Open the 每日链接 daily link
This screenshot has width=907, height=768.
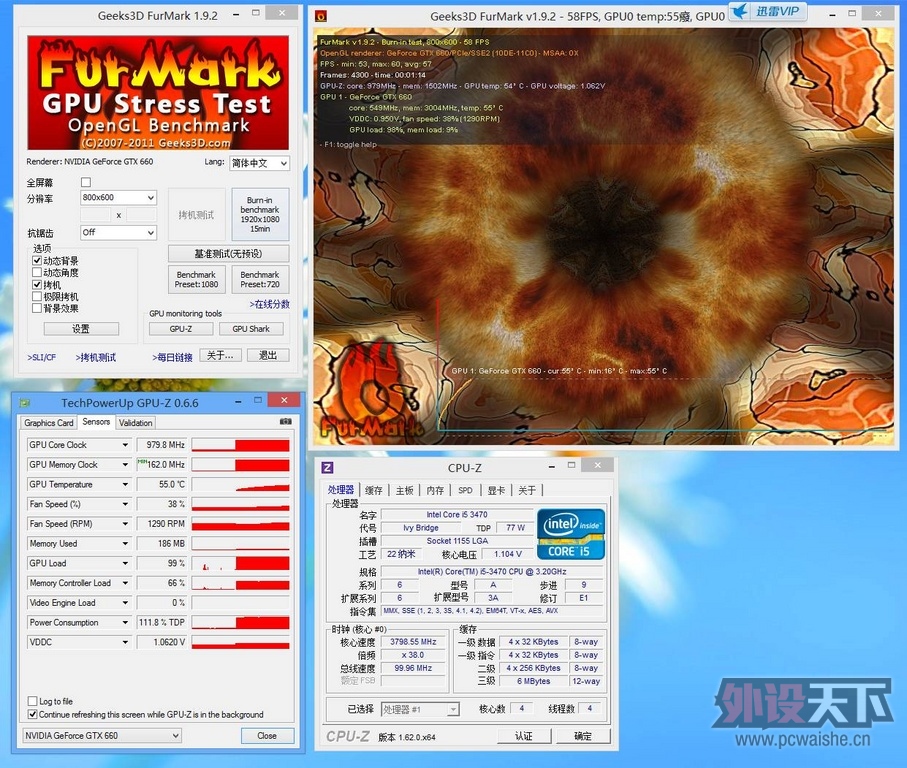(x=172, y=357)
